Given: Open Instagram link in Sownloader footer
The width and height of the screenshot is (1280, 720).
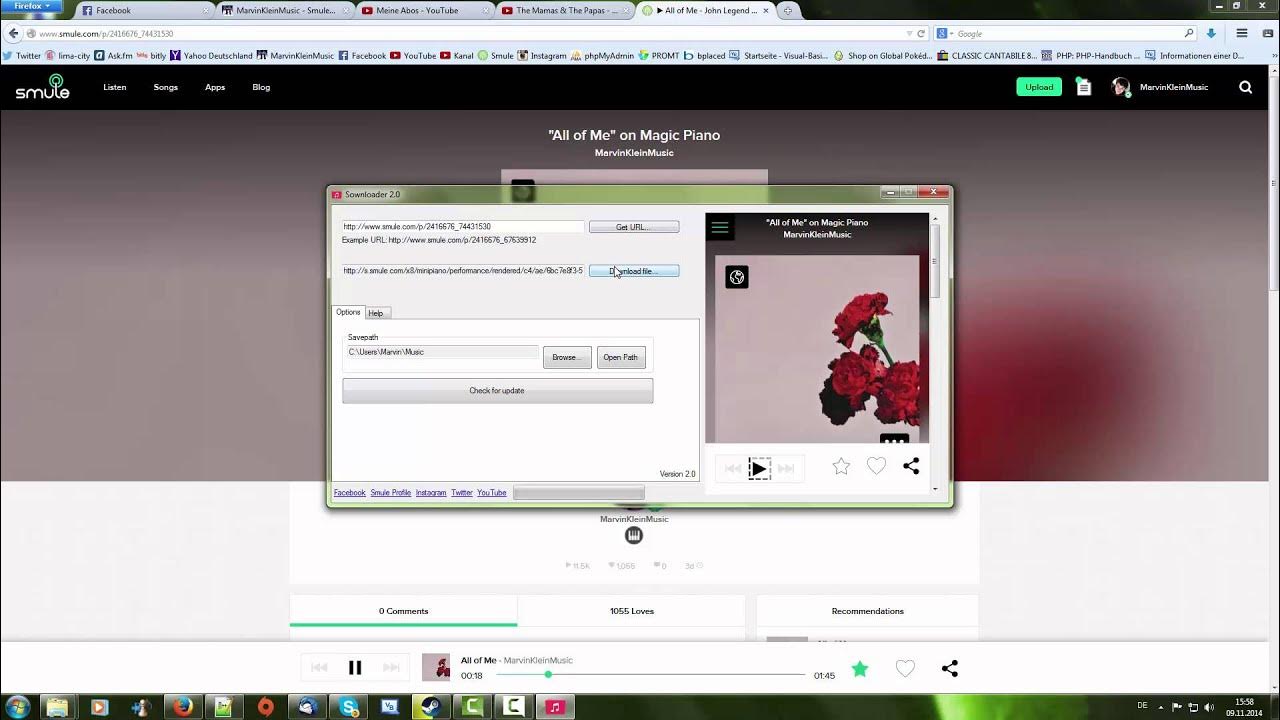Looking at the screenshot, I should [x=431, y=493].
